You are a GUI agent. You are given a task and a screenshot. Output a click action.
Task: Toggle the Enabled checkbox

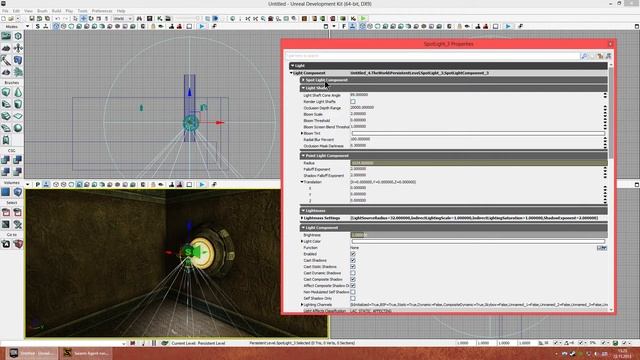[x=353, y=254]
